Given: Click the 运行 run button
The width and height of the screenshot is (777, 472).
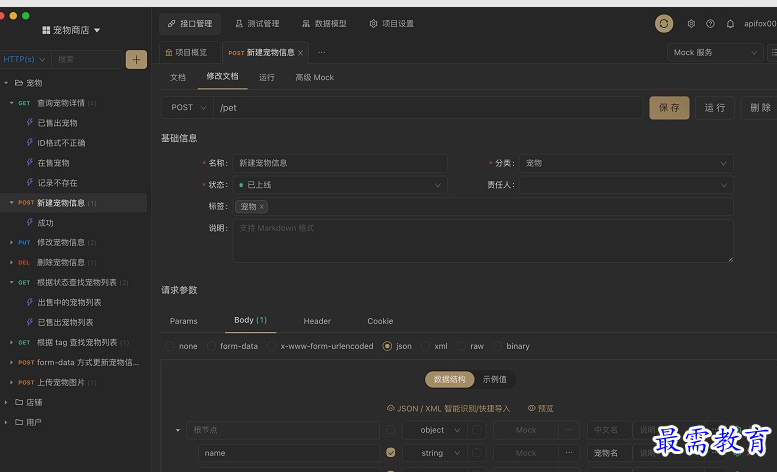Looking at the screenshot, I should tap(715, 107).
